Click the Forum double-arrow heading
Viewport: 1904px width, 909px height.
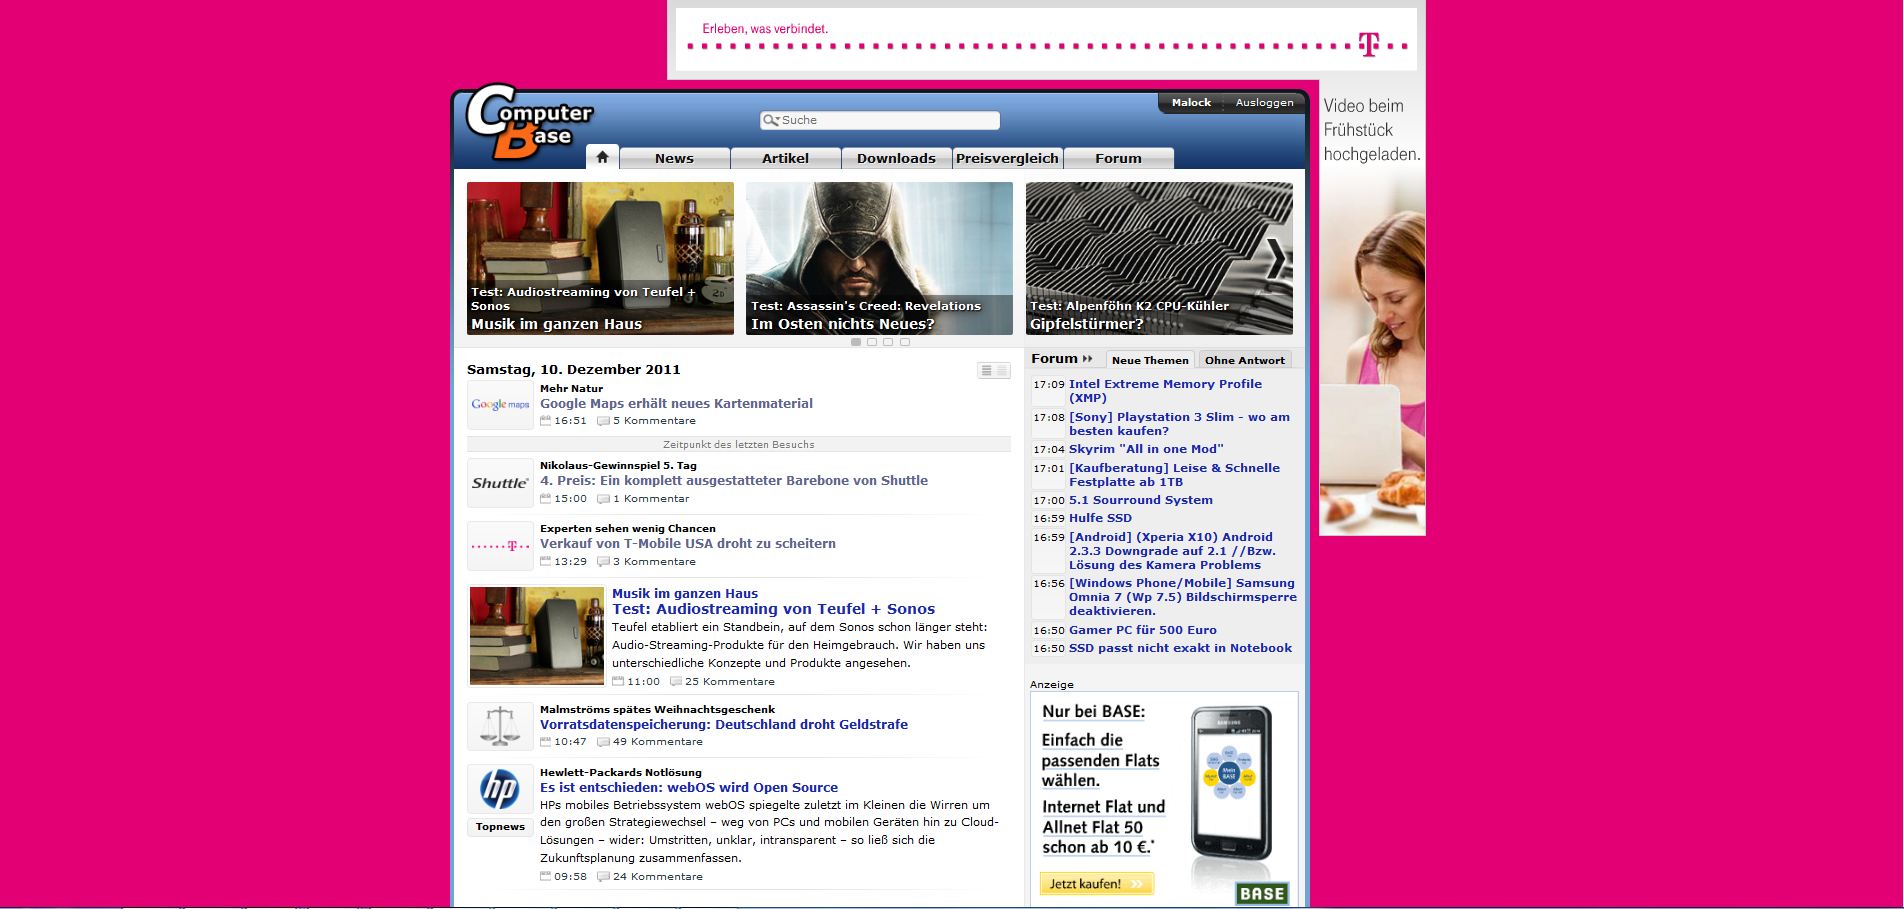coord(1062,359)
